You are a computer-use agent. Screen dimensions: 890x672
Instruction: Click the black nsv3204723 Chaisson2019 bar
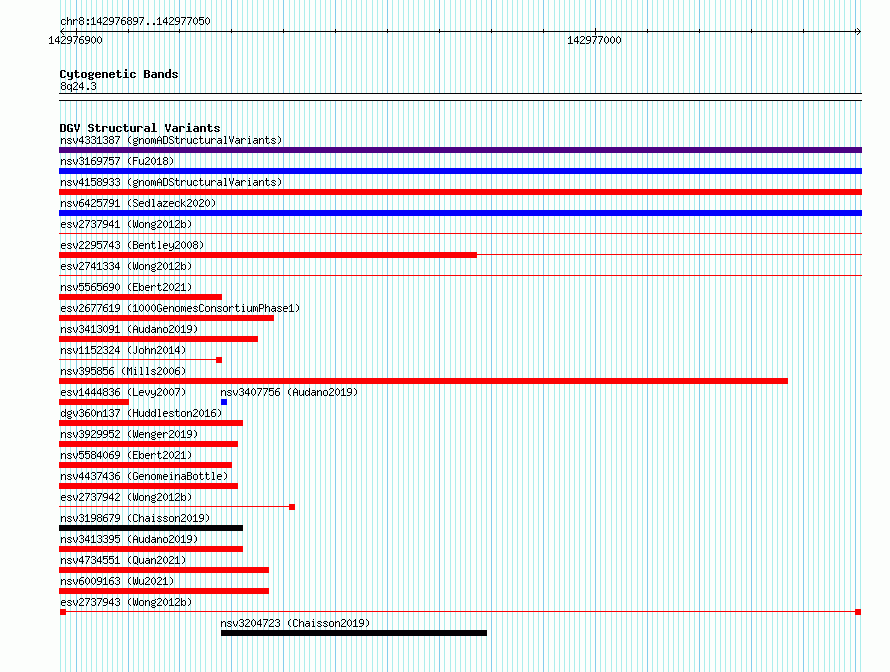click(x=354, y=633)
